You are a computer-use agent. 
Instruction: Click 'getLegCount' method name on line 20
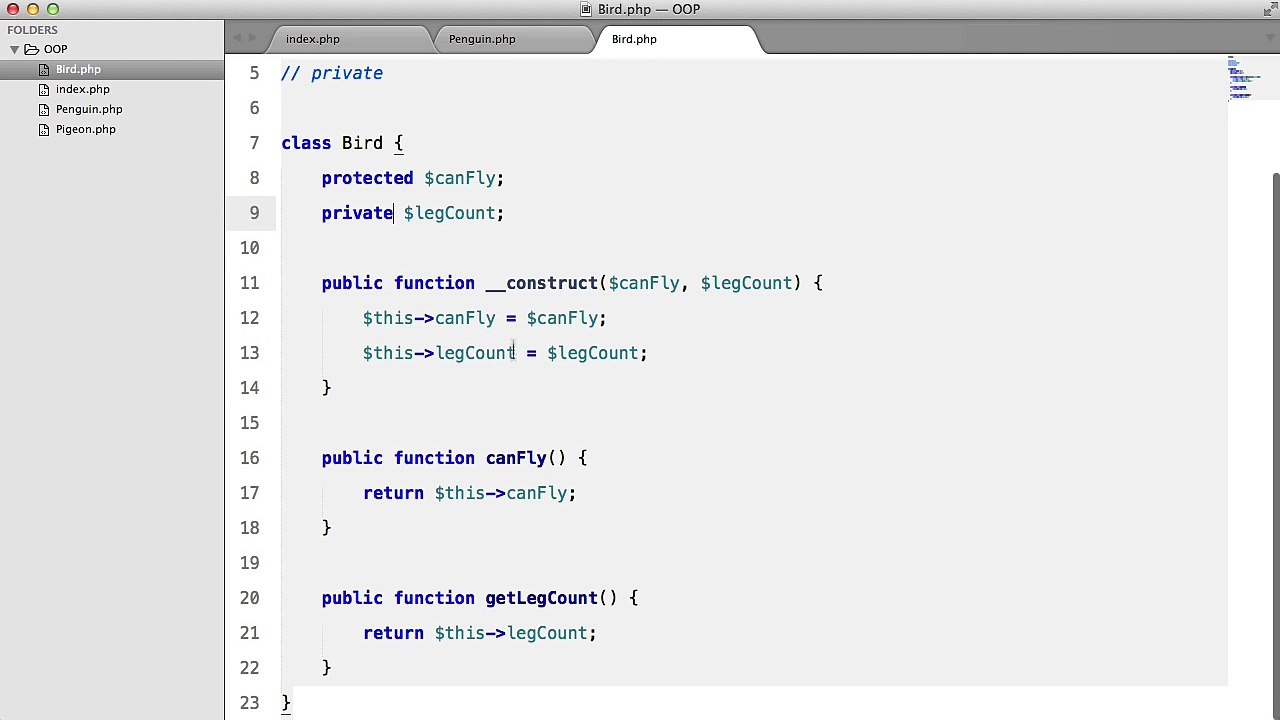[541, 598]
